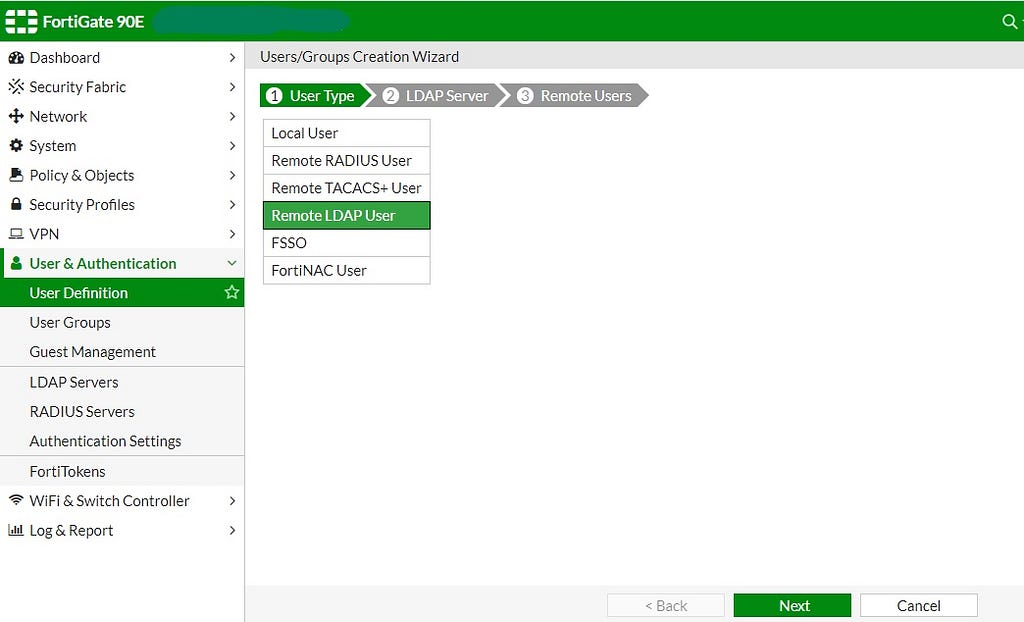Click the Policy & Objects icon

pyautogui.click(x=16, y=175)
